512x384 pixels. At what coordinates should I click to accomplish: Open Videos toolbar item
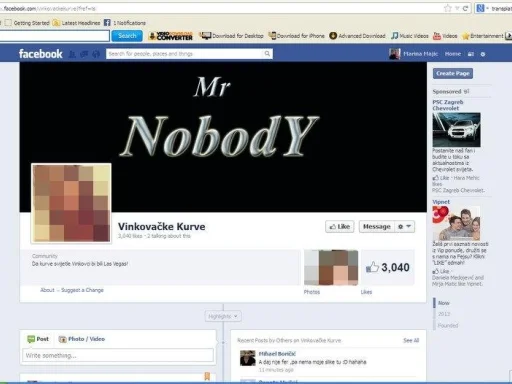pos(445,36)
